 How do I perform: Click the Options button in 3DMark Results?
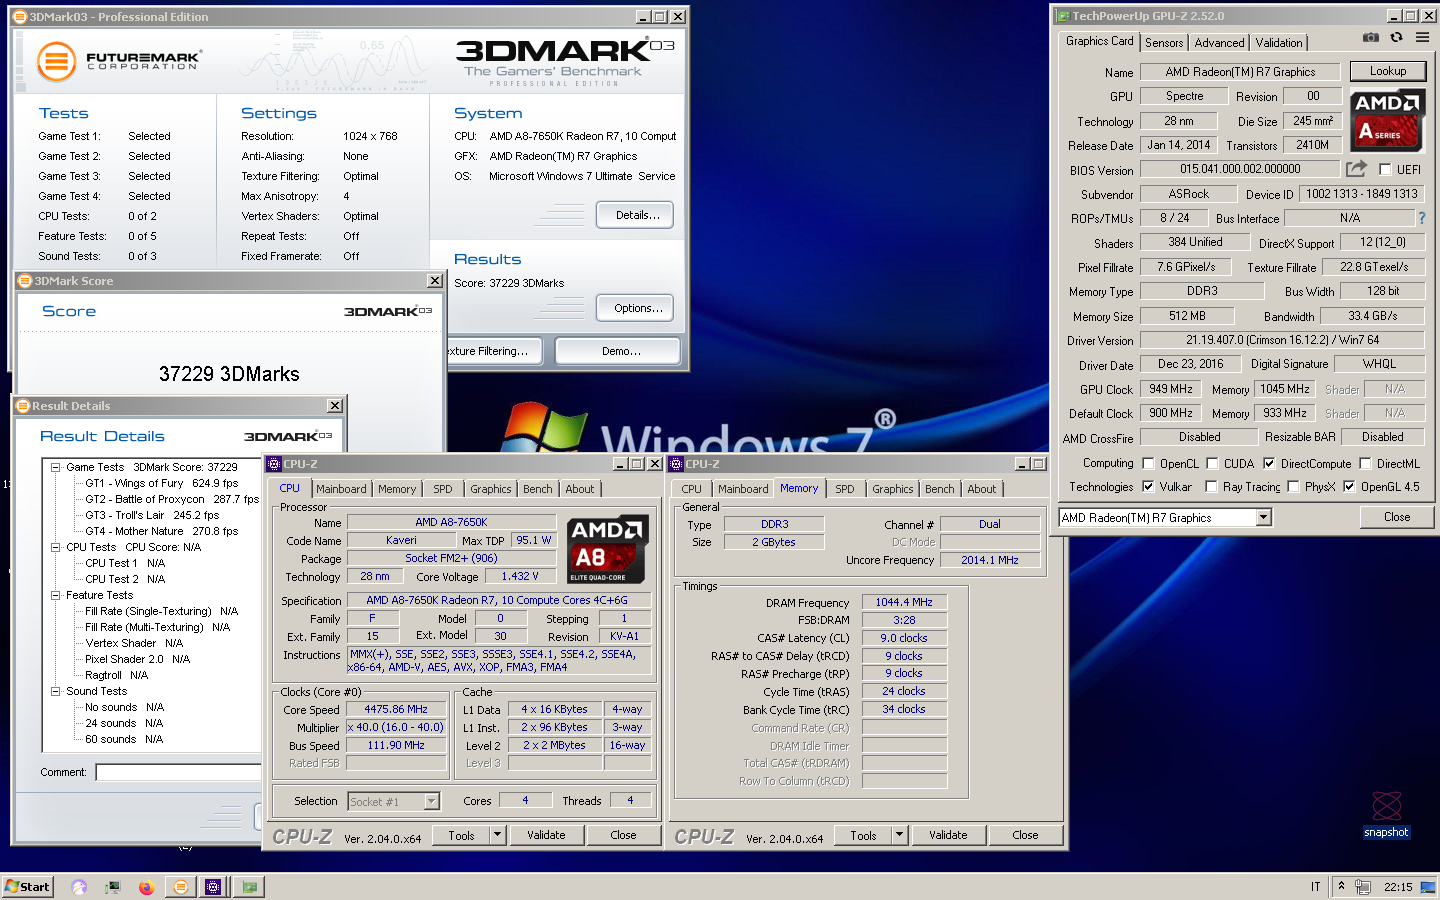coord(635,308)
